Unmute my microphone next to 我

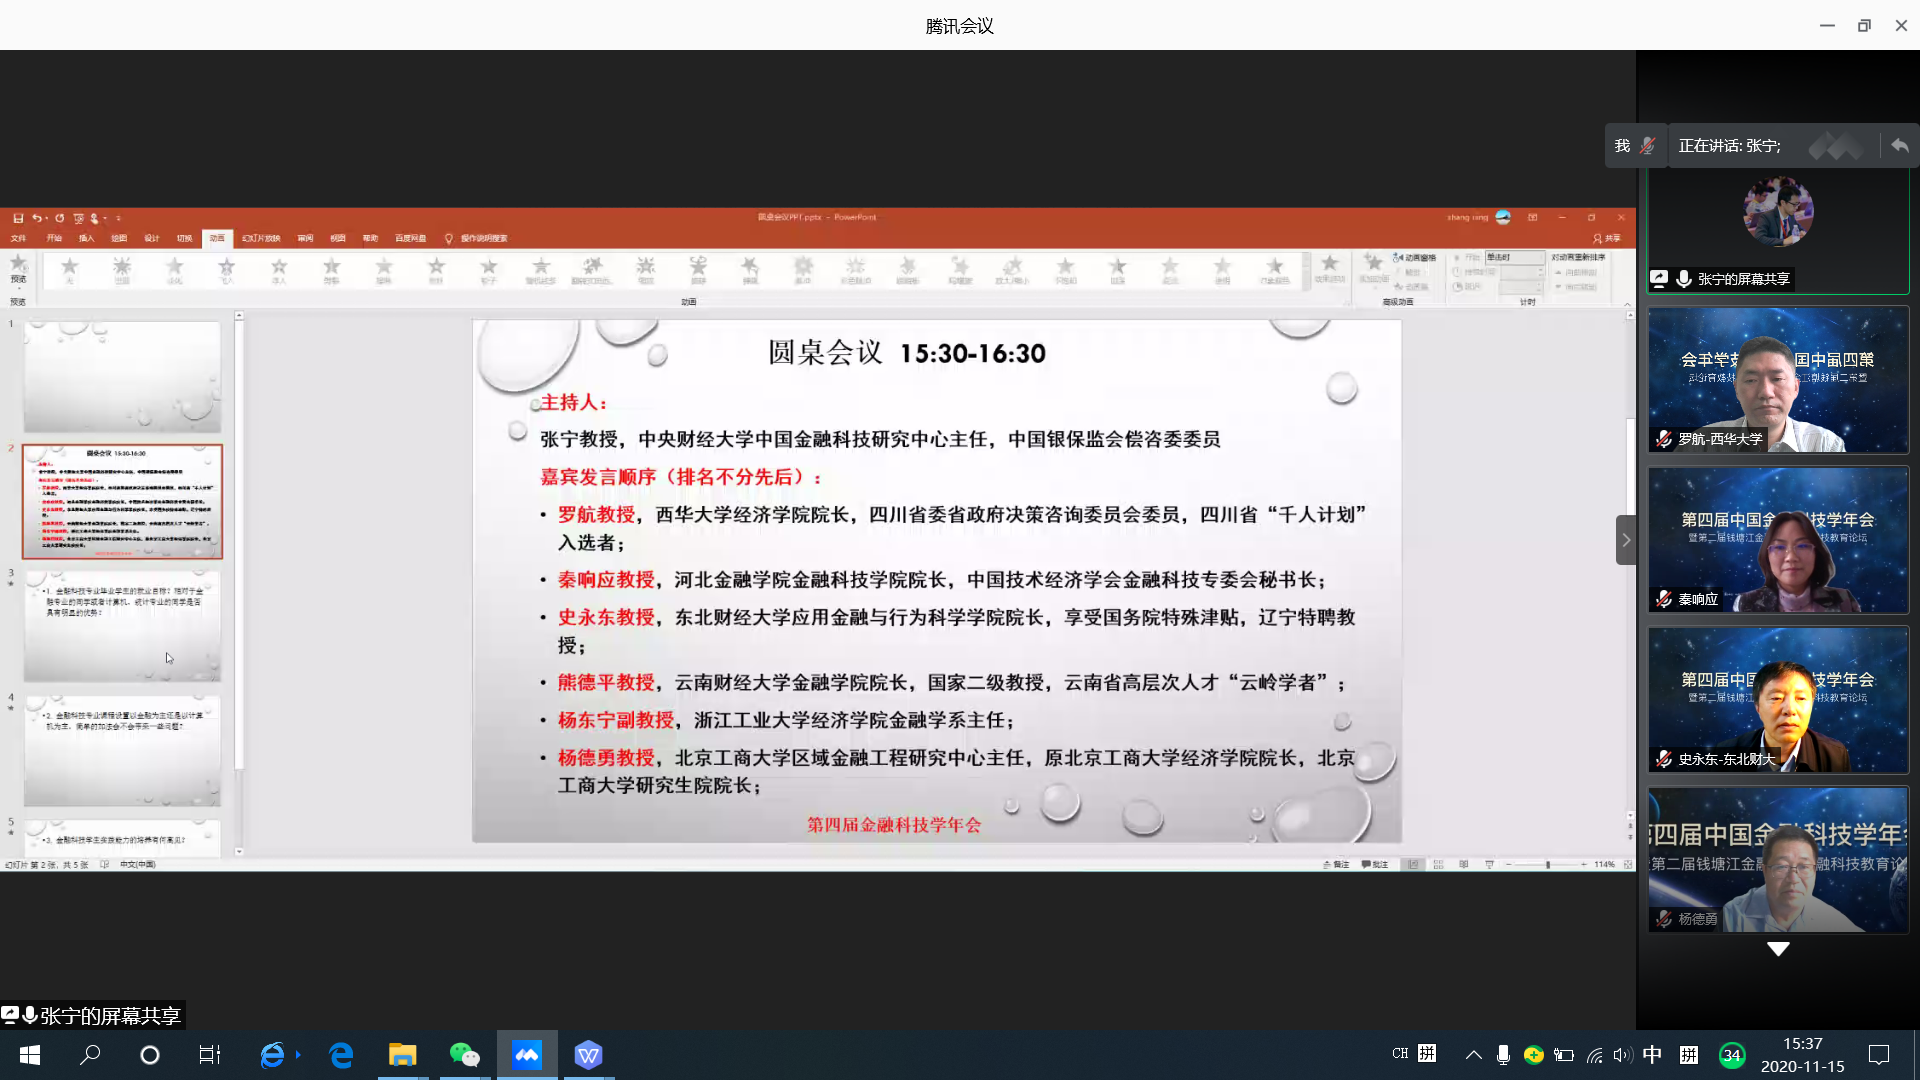[x=1647, y=146]
